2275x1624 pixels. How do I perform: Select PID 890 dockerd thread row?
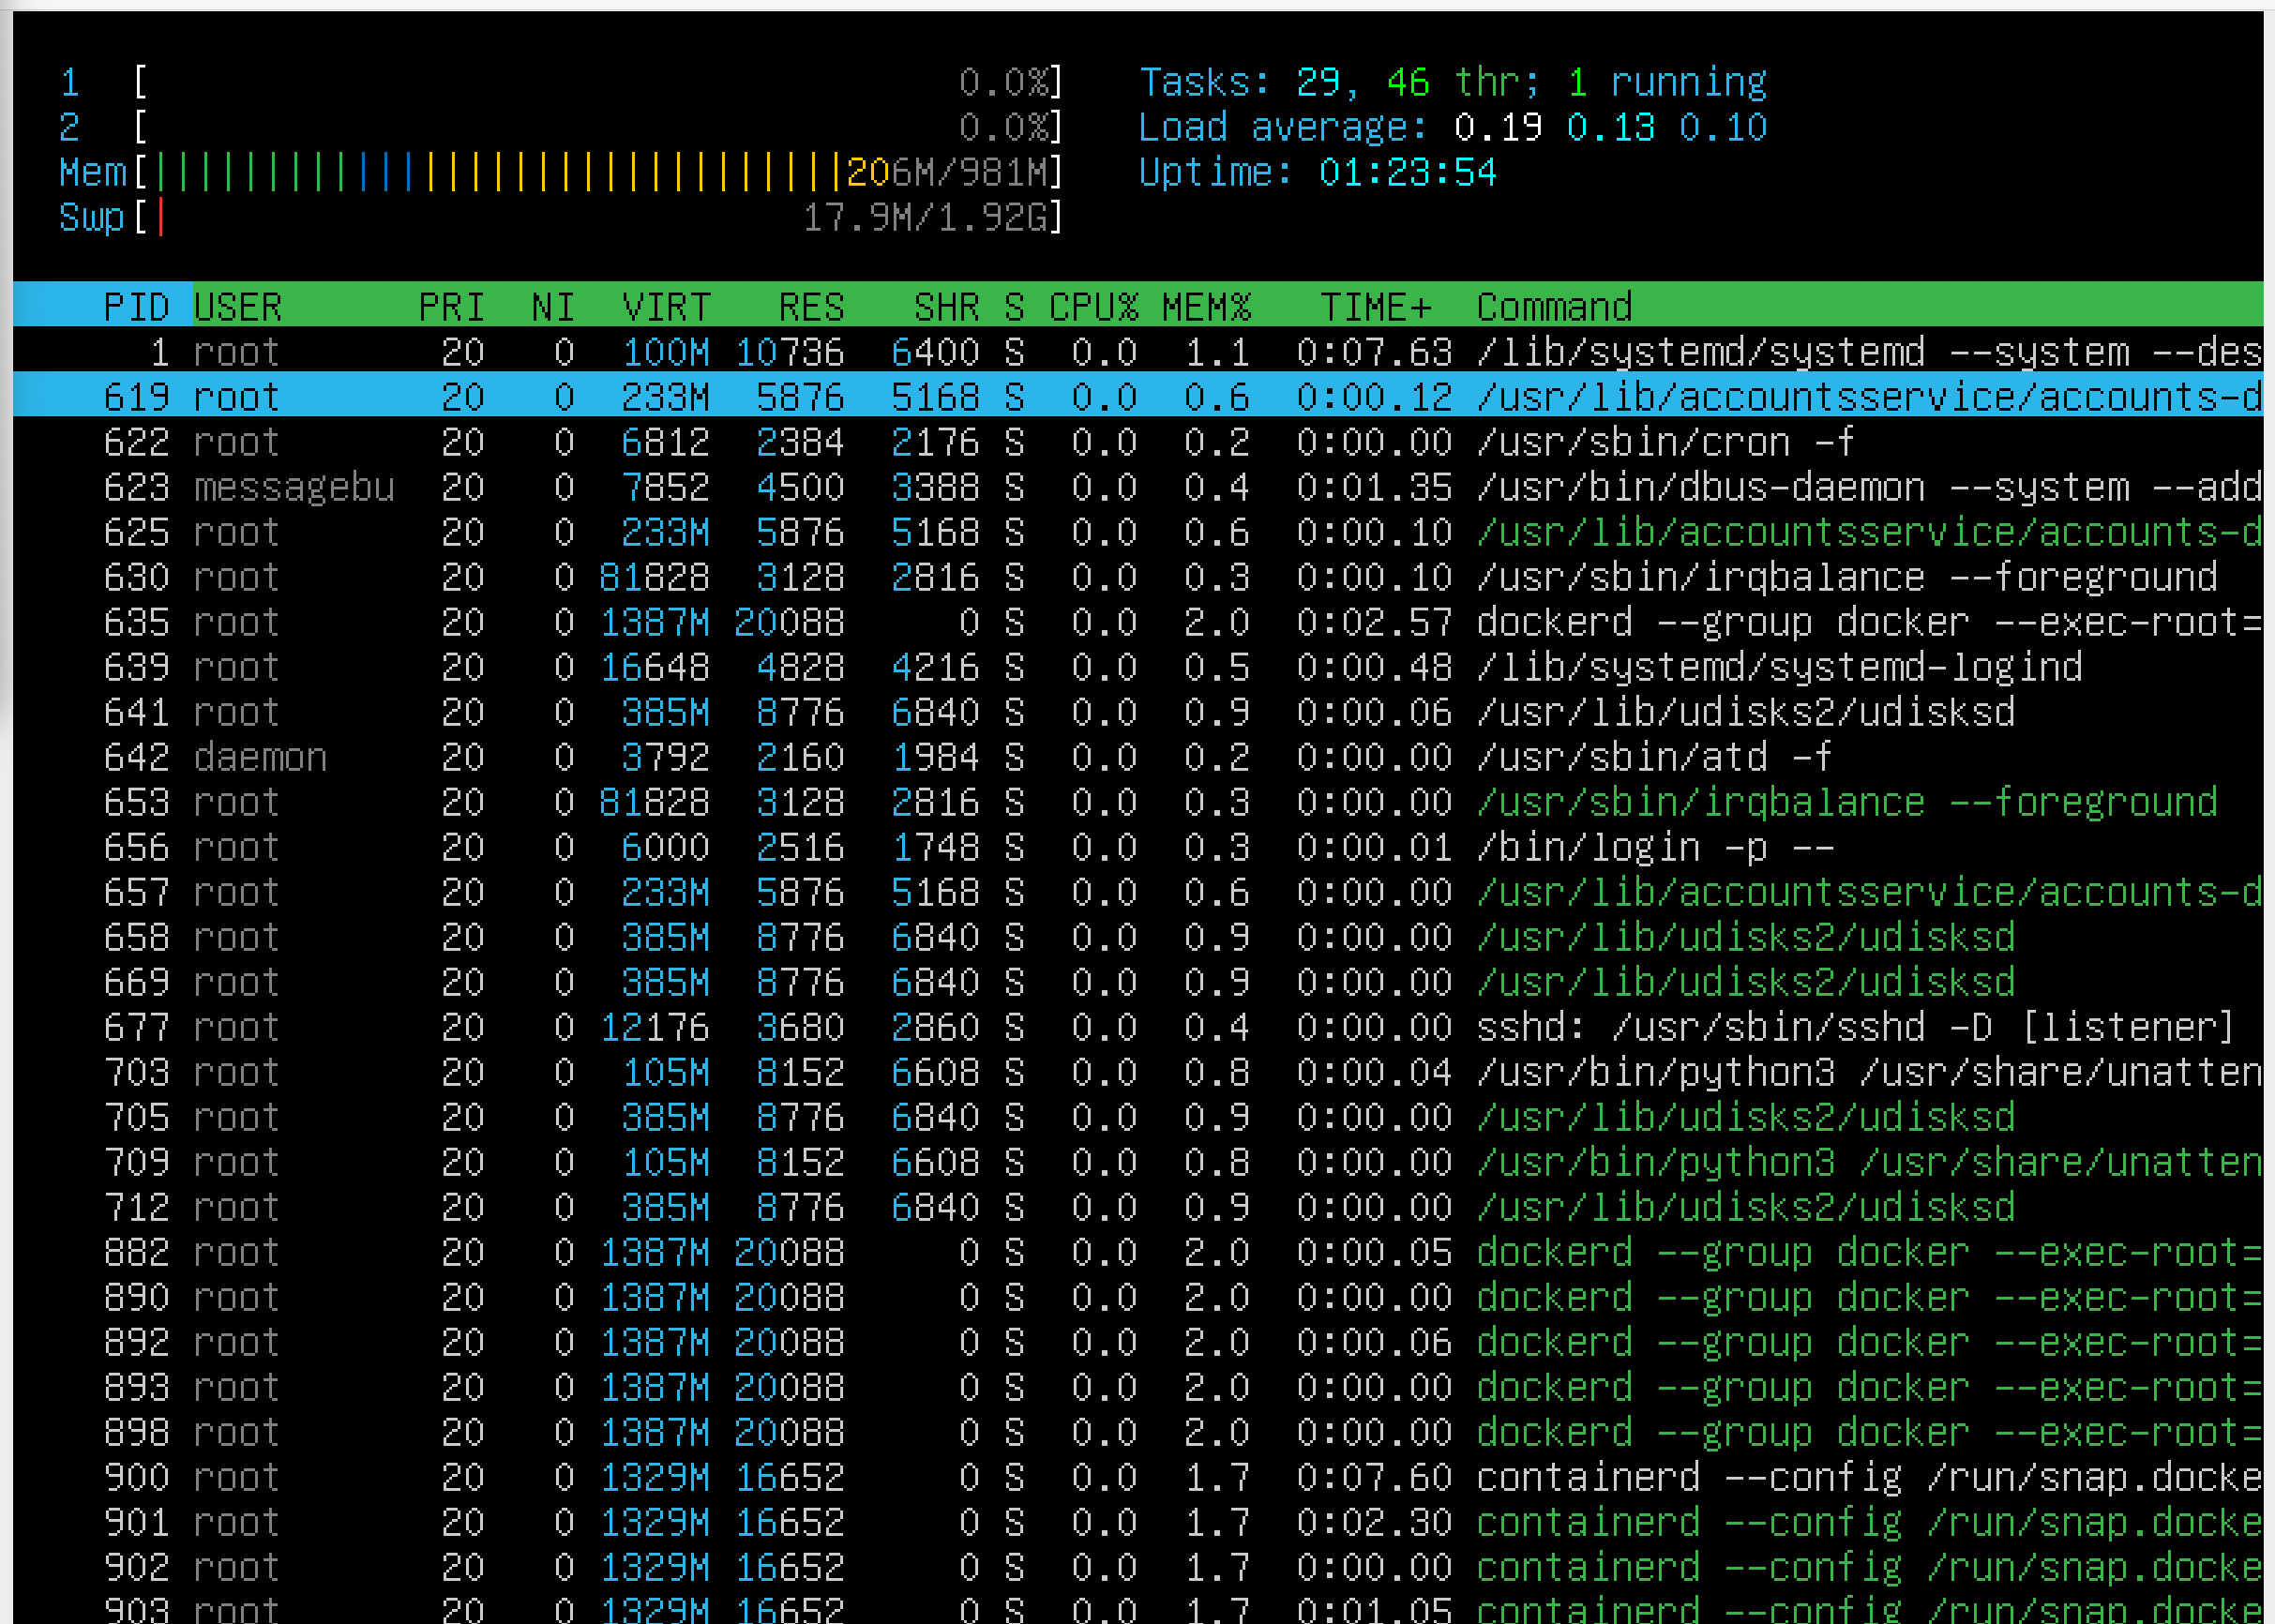point(1138,1297)
